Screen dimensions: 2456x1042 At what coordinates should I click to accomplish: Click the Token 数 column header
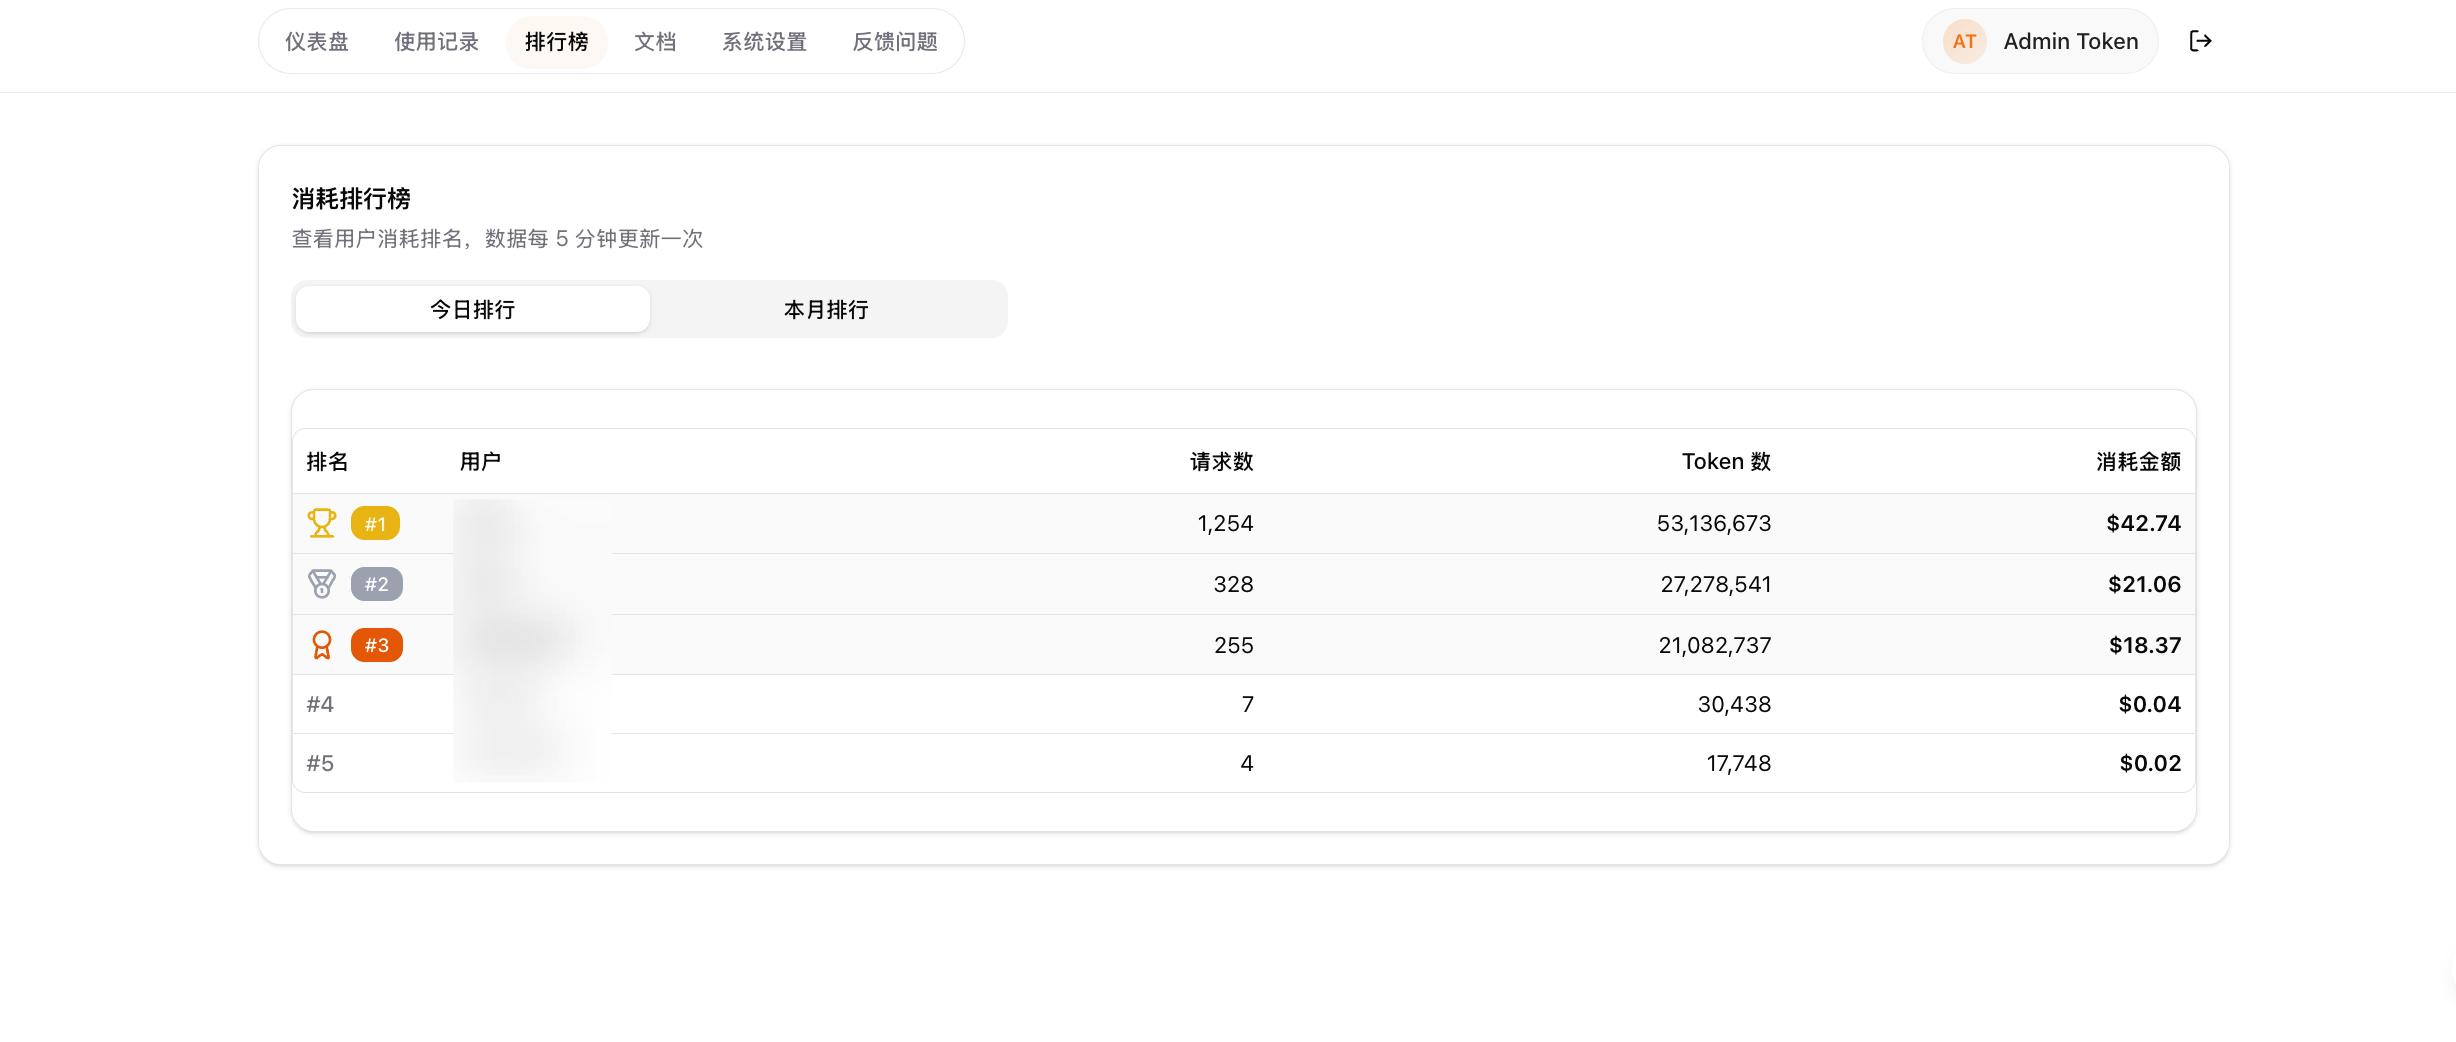(x=1724, y=461)
